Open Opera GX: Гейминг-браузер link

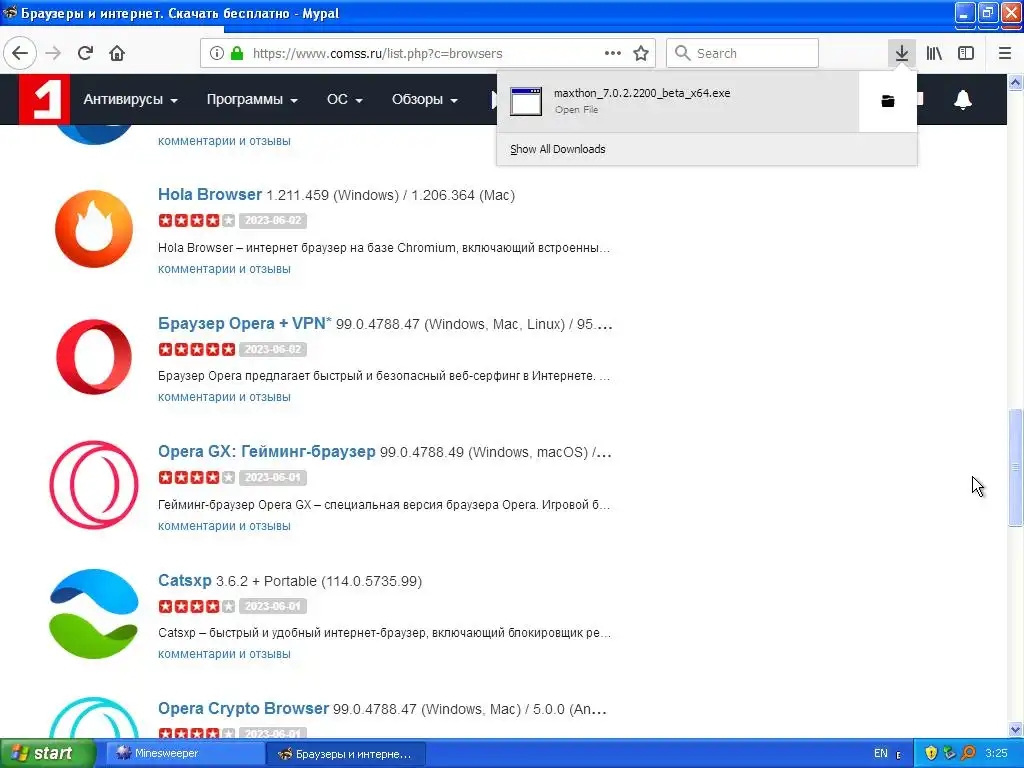[x=266, y=451]
